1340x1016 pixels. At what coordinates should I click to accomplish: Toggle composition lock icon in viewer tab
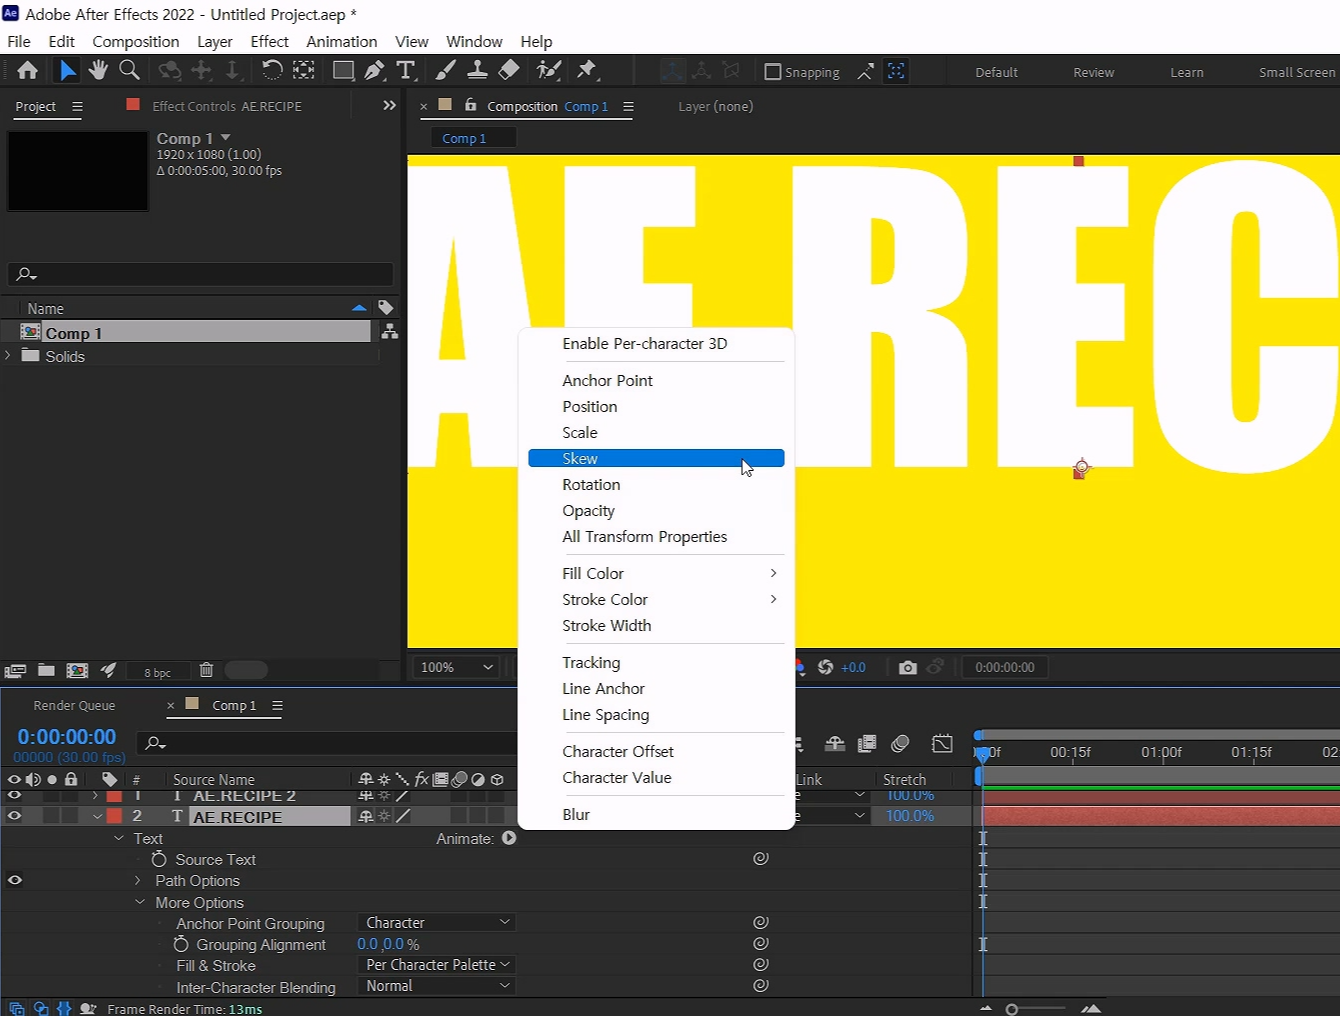[471, 105]
